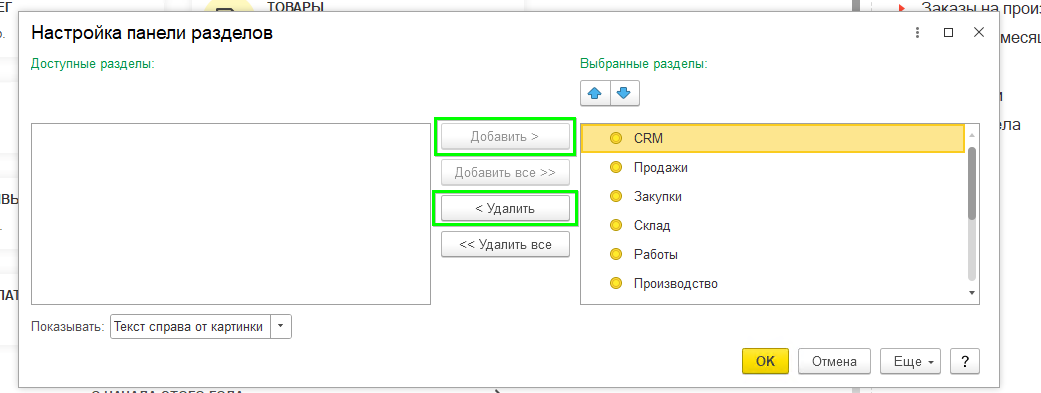Image resolution: width=1041 pixels, height=393 pixels.
Task: Move selected section down with arrow
Action: tap(624, 94)
